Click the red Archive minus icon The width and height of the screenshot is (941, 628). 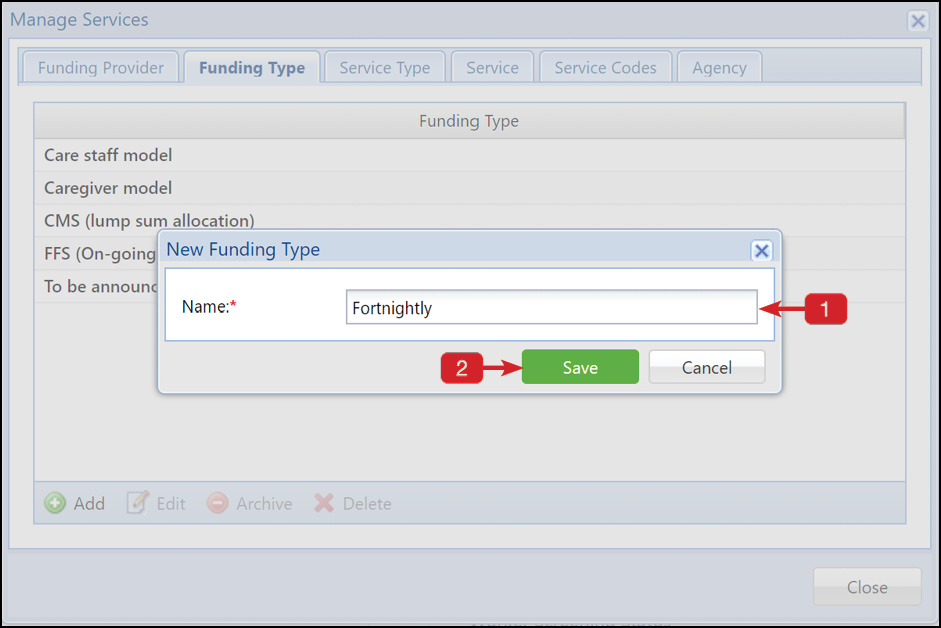[x=217, y=503]
